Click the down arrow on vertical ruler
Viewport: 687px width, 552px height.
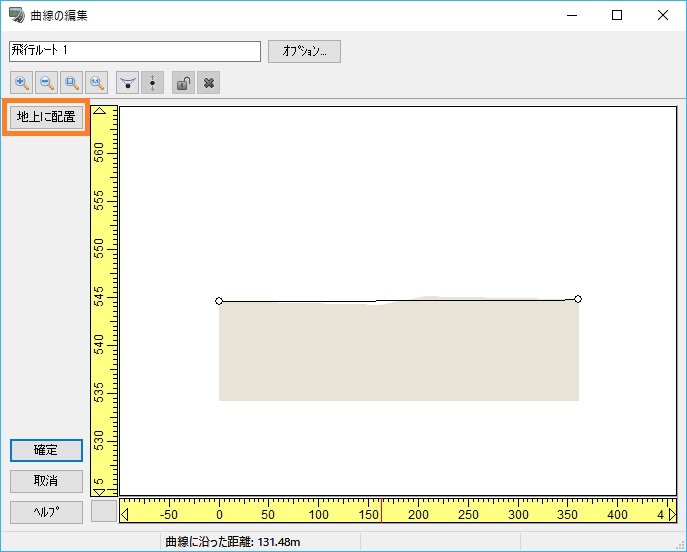click(x=100, y=492)
